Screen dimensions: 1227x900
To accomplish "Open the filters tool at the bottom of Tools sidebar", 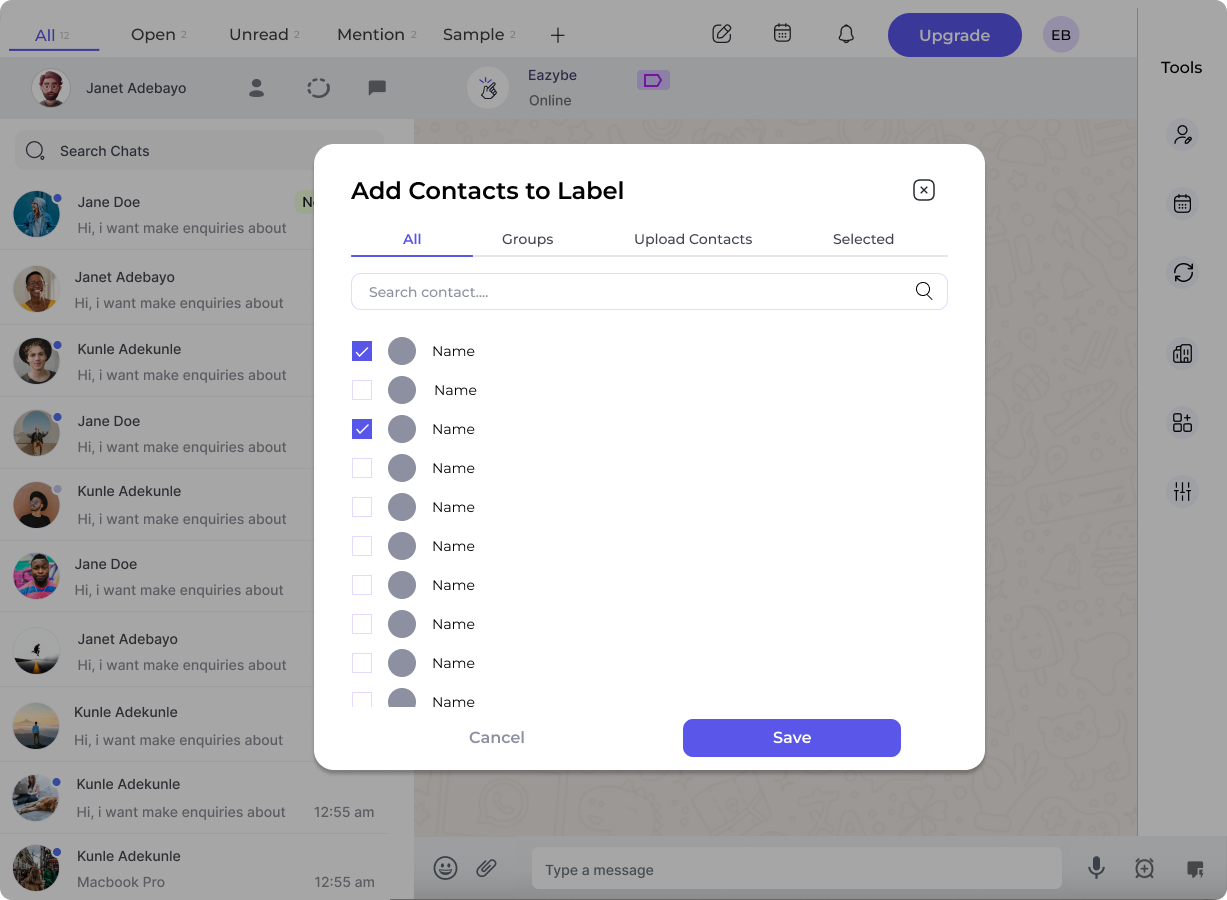I will [x=1183, y=491].
